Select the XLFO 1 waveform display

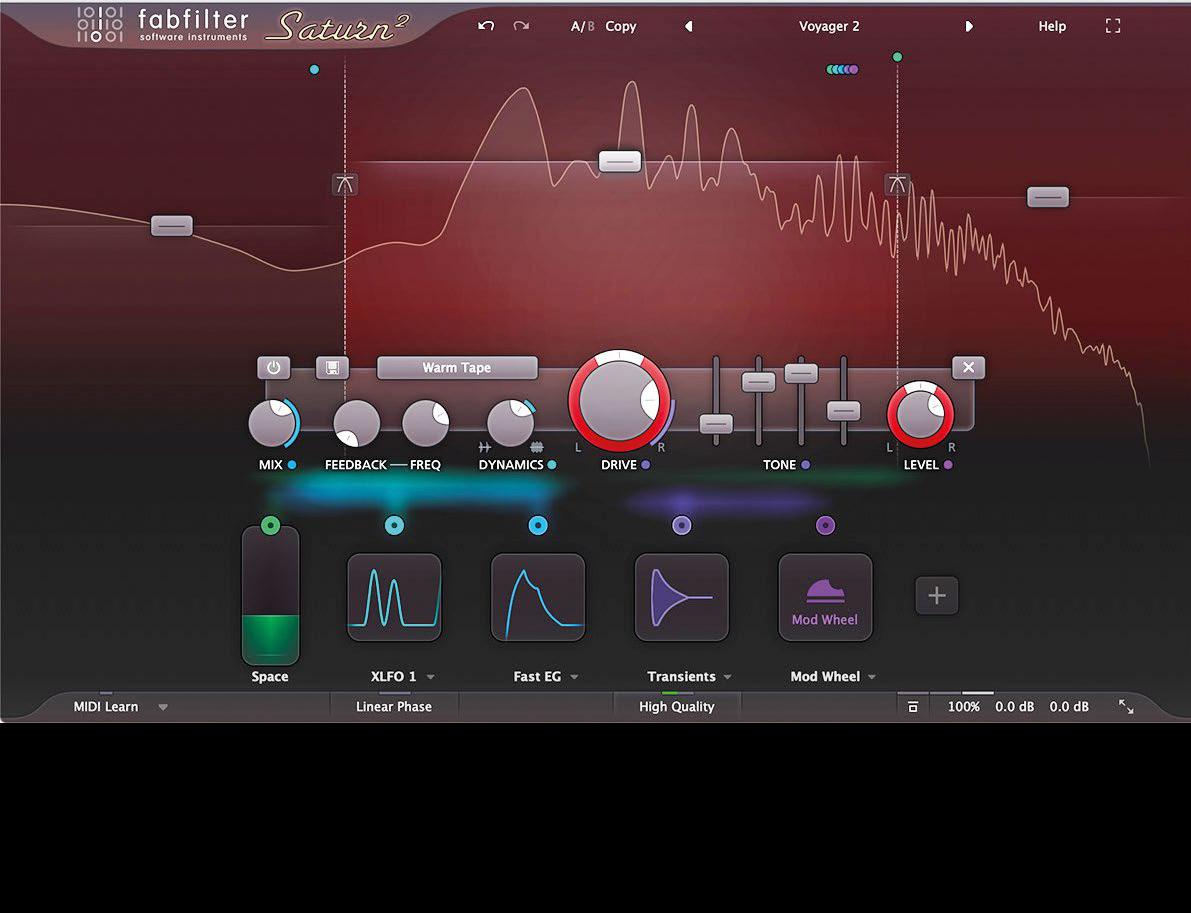coord(394,598)
